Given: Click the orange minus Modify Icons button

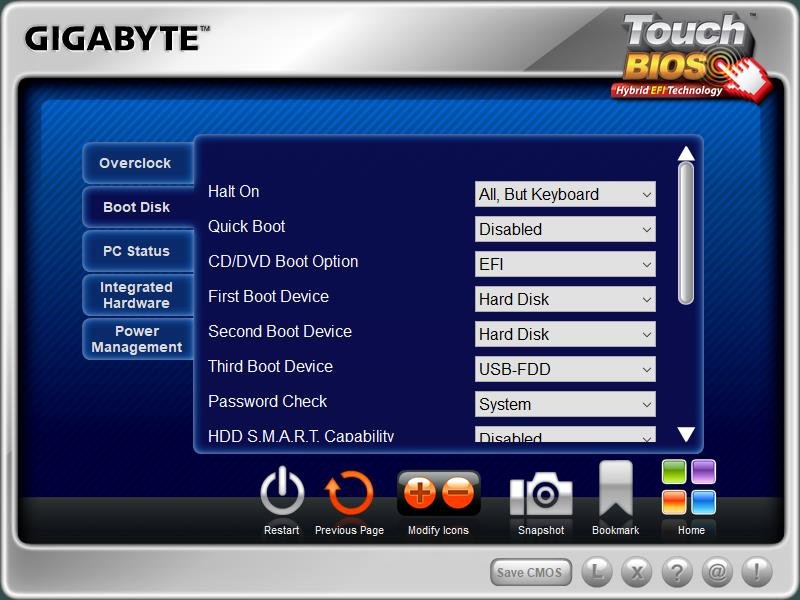Looking at the screenshot, I should coord(458,493).
